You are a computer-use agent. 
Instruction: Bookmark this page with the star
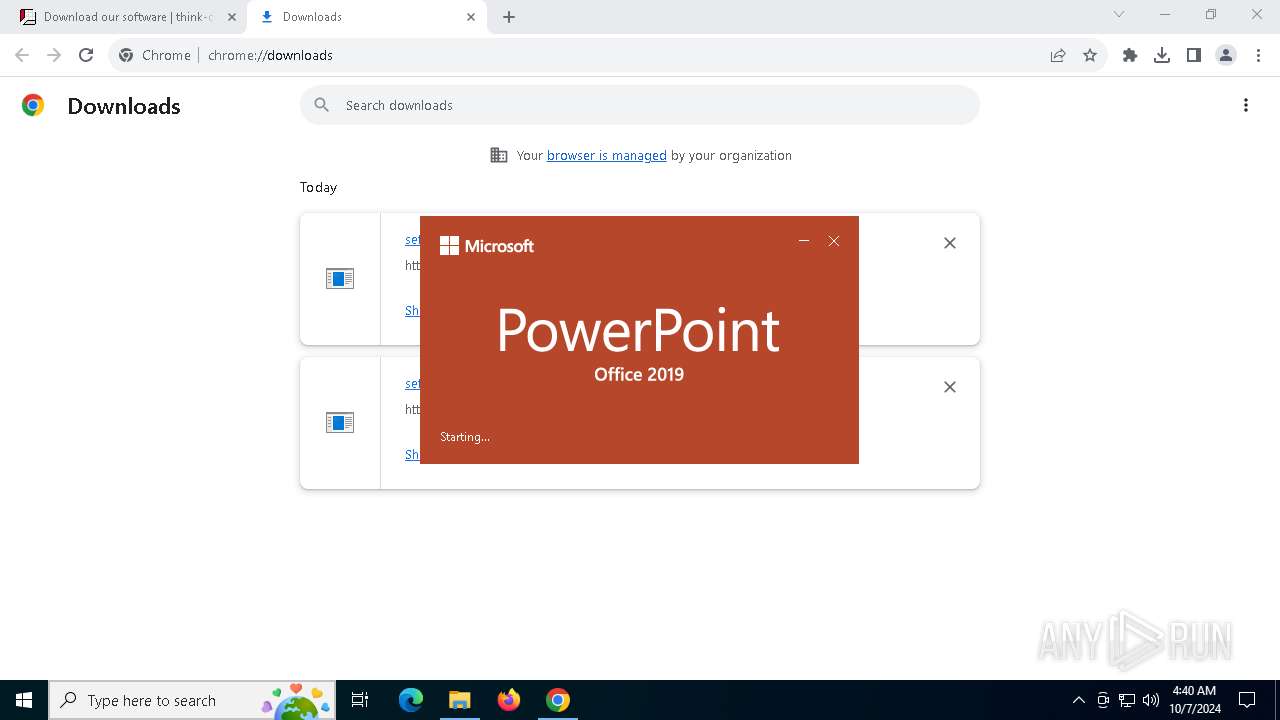tap(1090, 55)
